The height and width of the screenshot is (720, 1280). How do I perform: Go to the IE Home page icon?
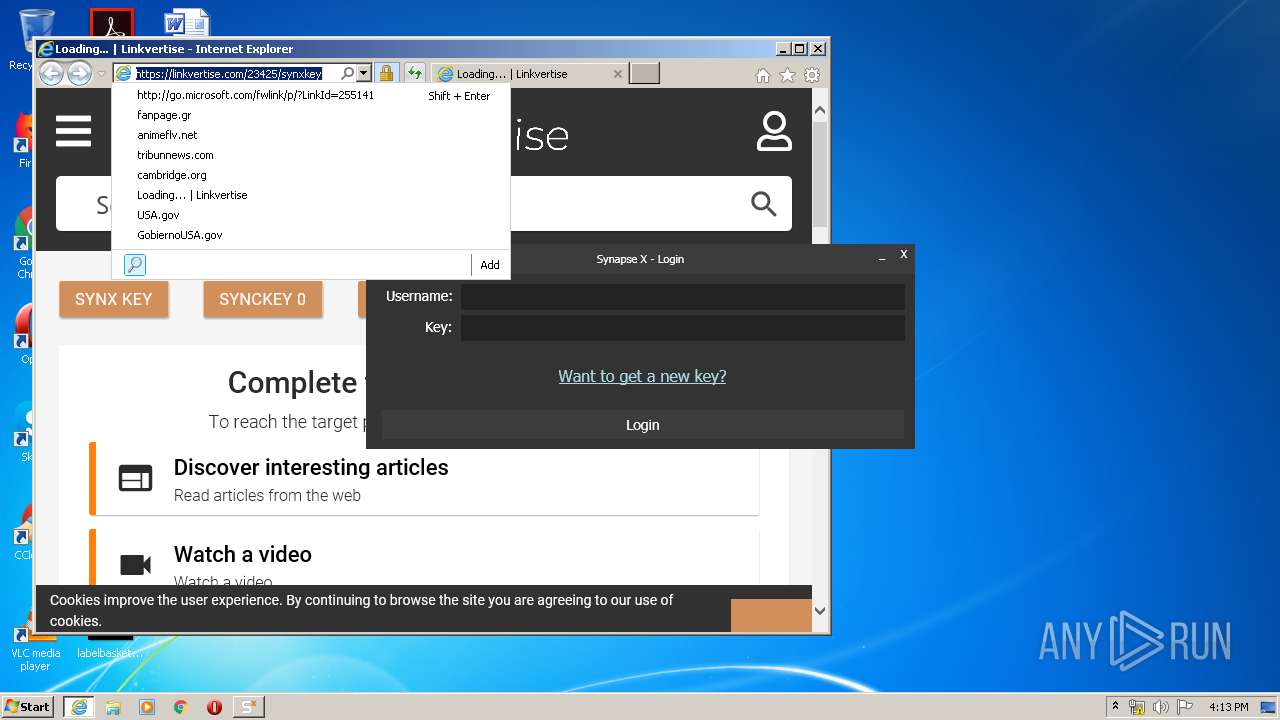point(763,75)
